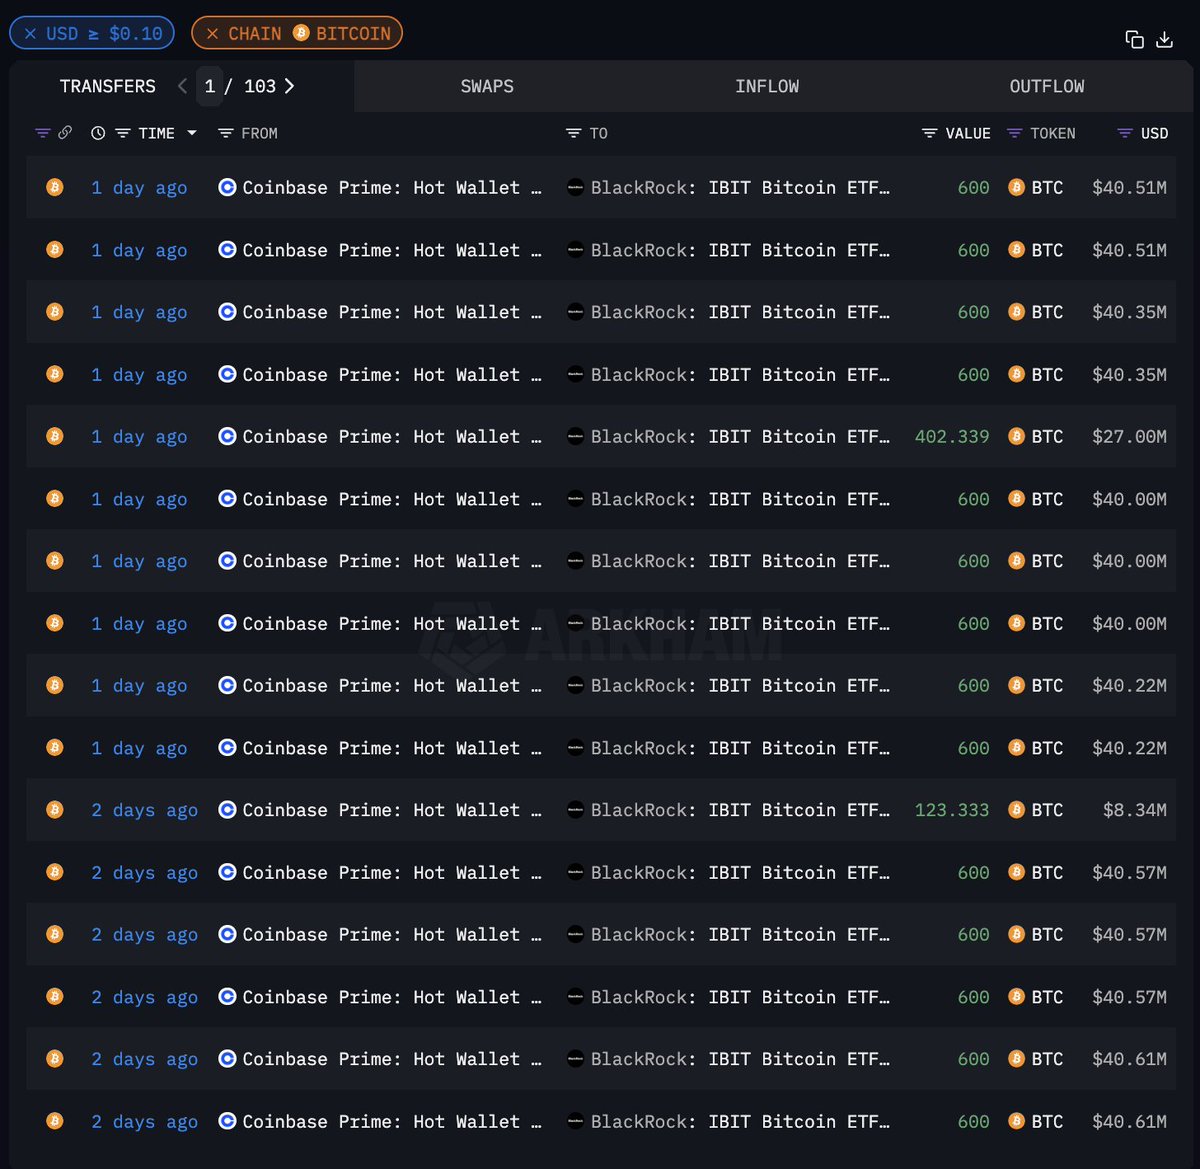This screenshot has height=1169, width=1200.
Task: Select the 123.333 value cell
Action: (952, 810)
